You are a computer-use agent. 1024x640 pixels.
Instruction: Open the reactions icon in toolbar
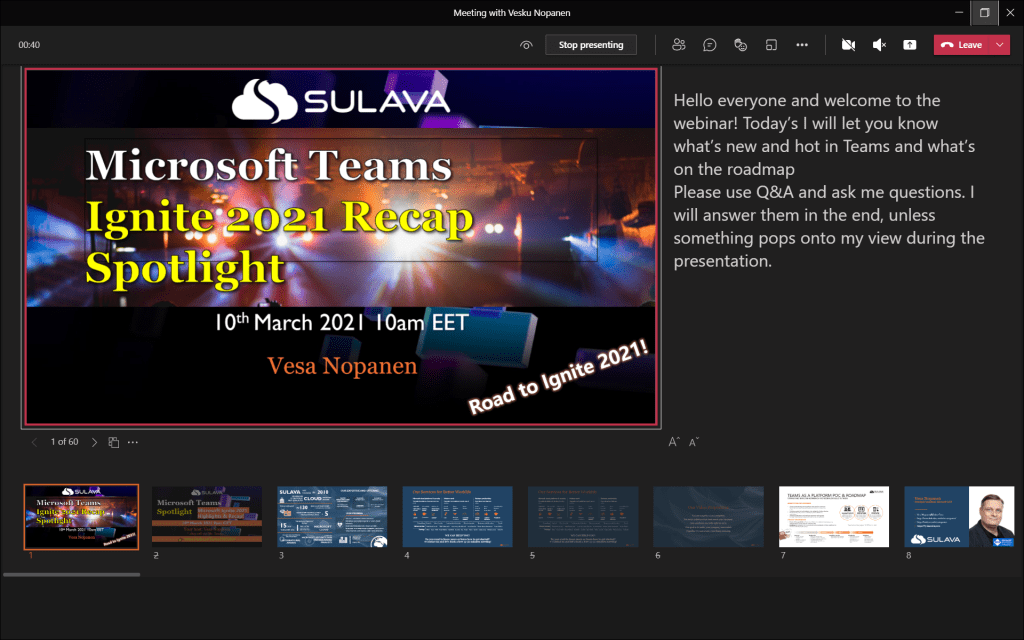pyautogui.click(x=741, y=45)
